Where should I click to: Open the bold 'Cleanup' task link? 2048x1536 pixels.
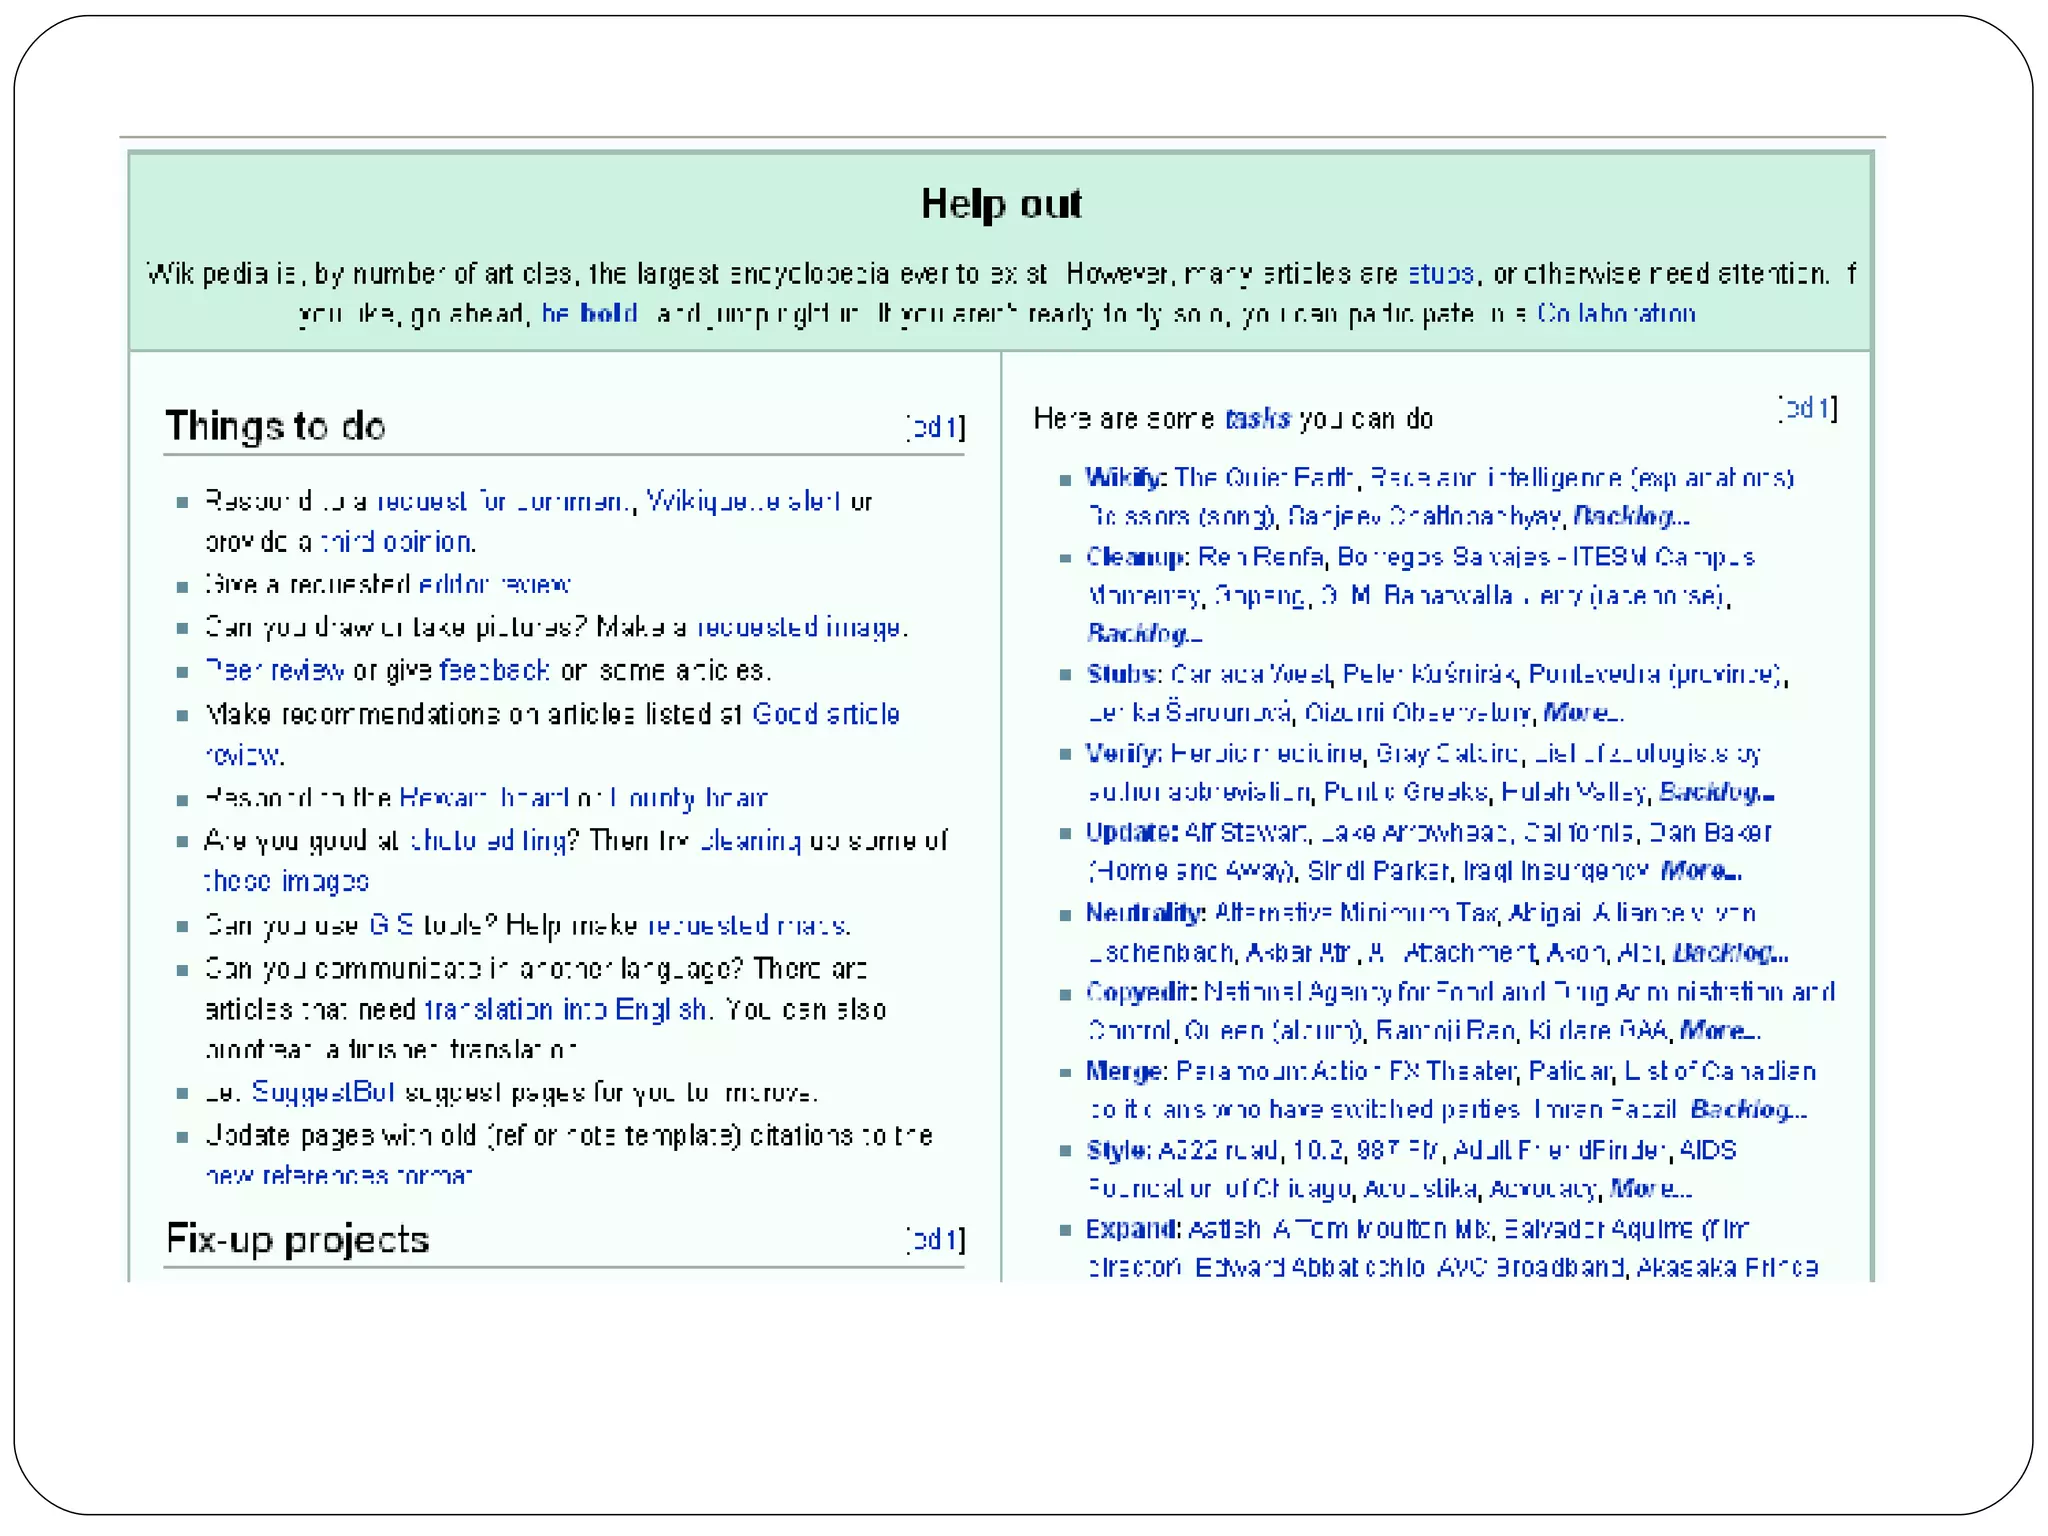[1137, 557]
